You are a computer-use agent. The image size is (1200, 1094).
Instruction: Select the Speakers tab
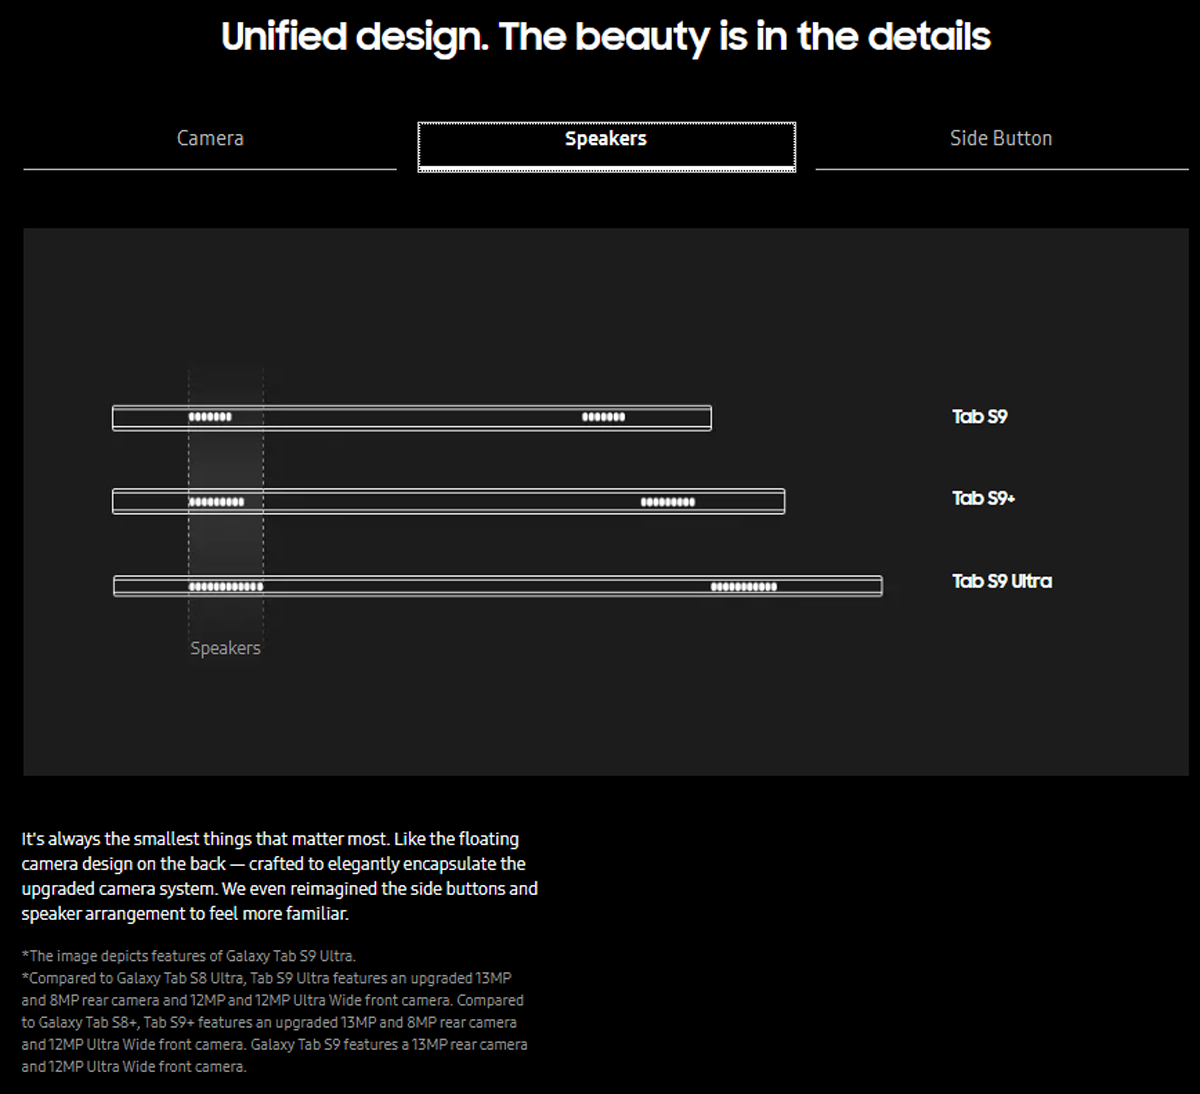[x=606, y=146]
